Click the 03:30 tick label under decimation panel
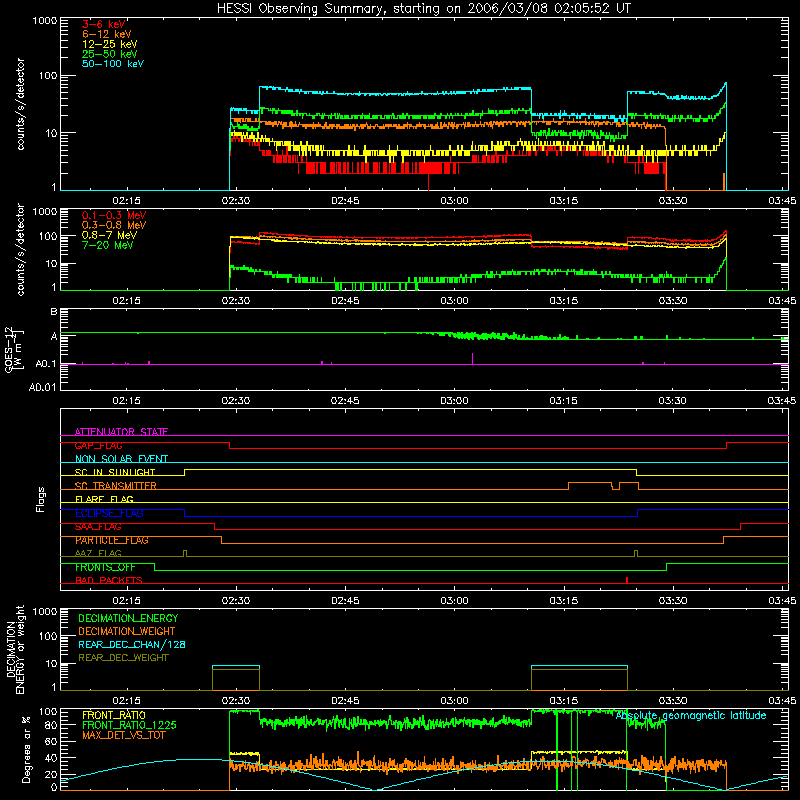This screenshot has height=800, width=800. tap(672, 701)
